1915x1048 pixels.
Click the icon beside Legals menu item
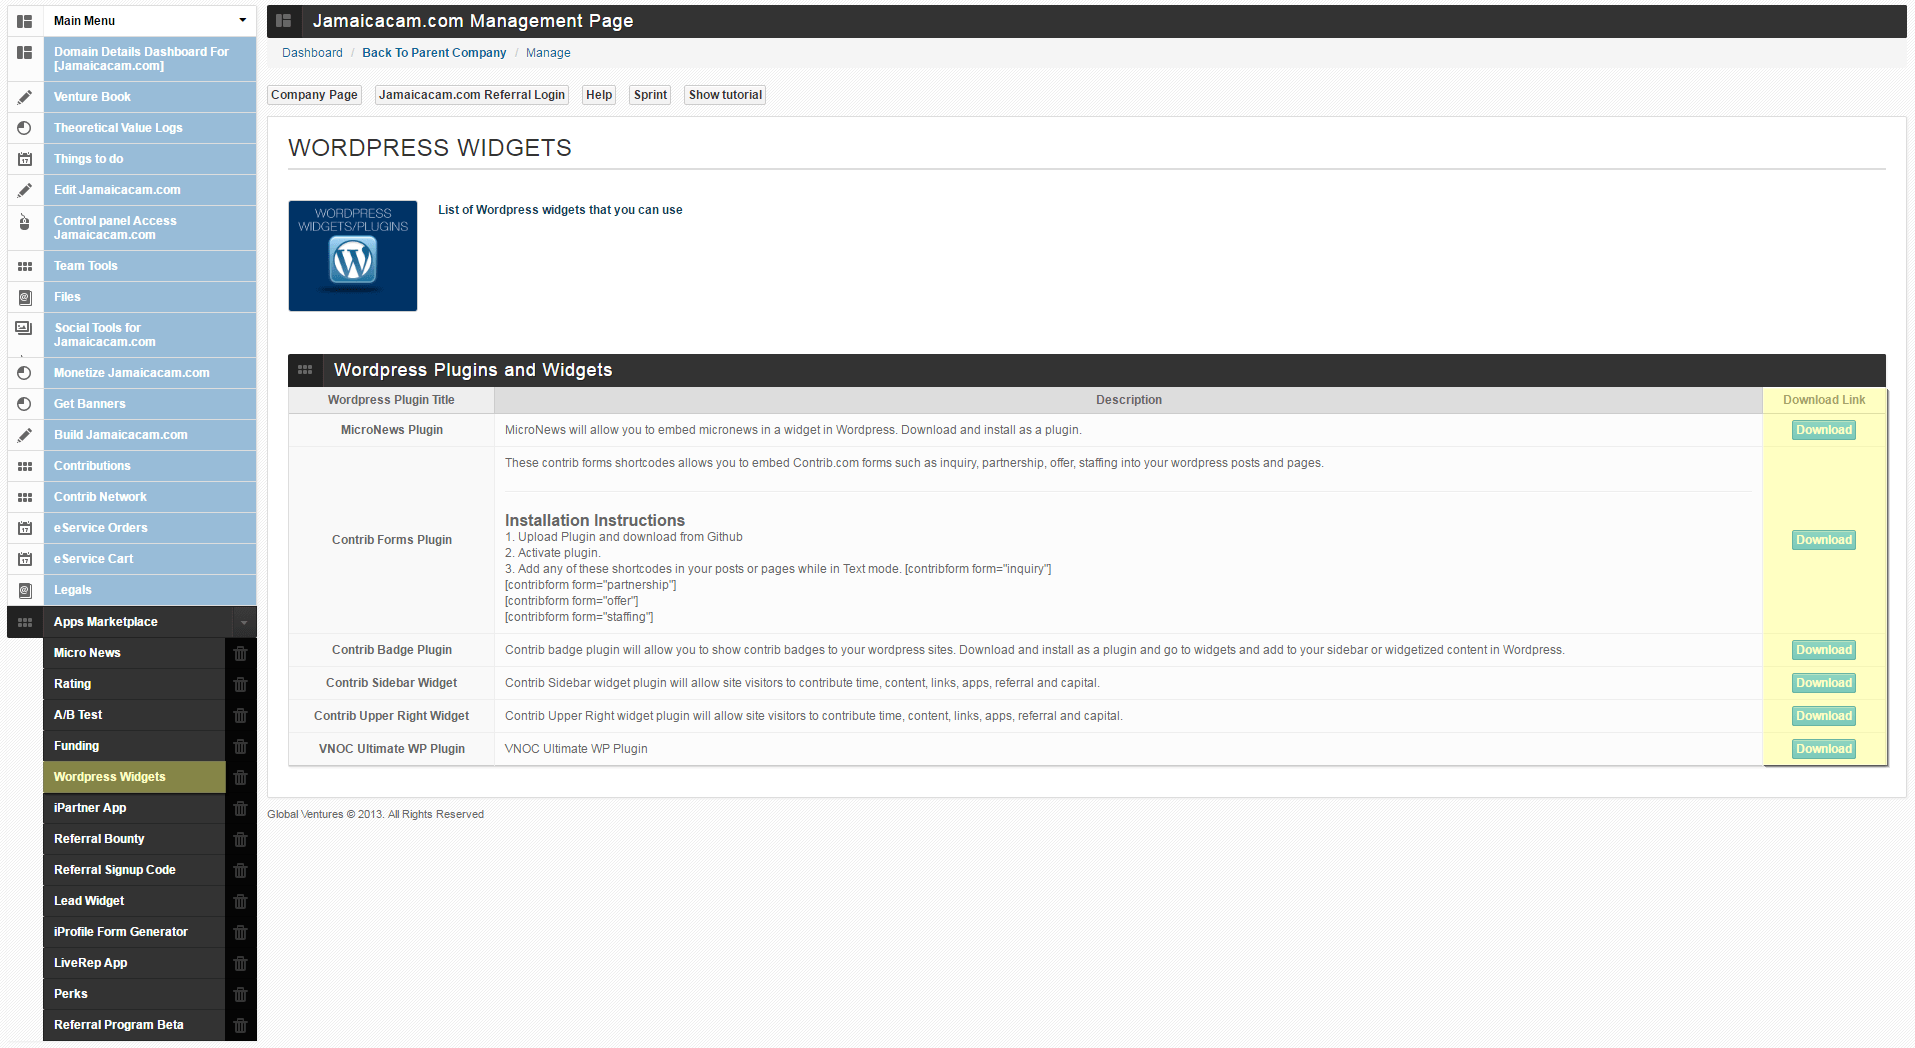(x=25, y=590)
